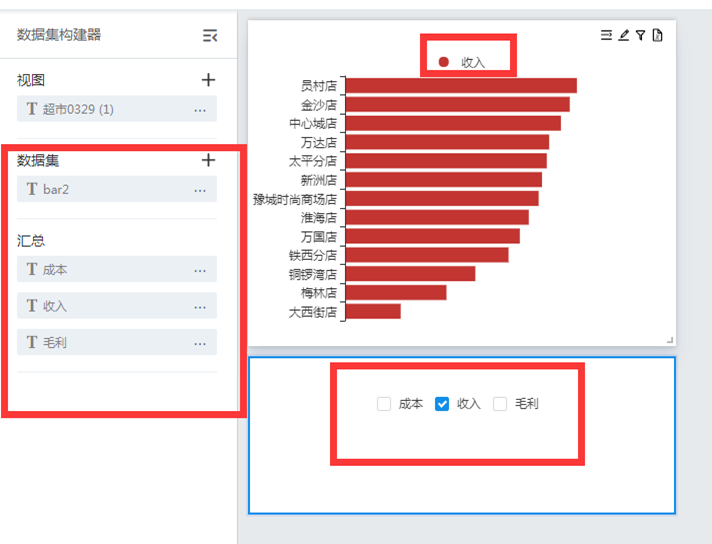Open more options for 超市0329 (1)
The image size is (712, 544).
pos(200,110)
